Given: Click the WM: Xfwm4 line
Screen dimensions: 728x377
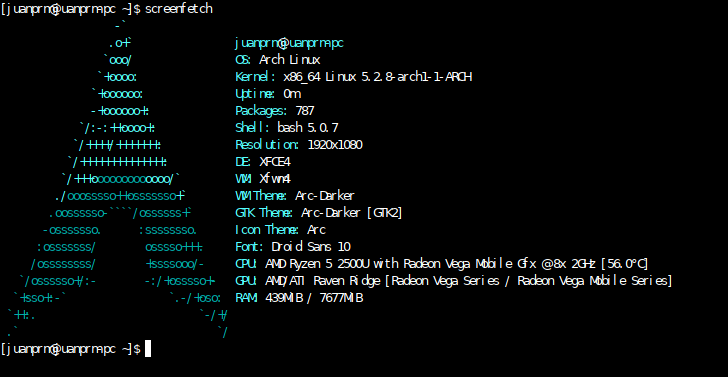Looking at the screenshot, I should 263,179.
